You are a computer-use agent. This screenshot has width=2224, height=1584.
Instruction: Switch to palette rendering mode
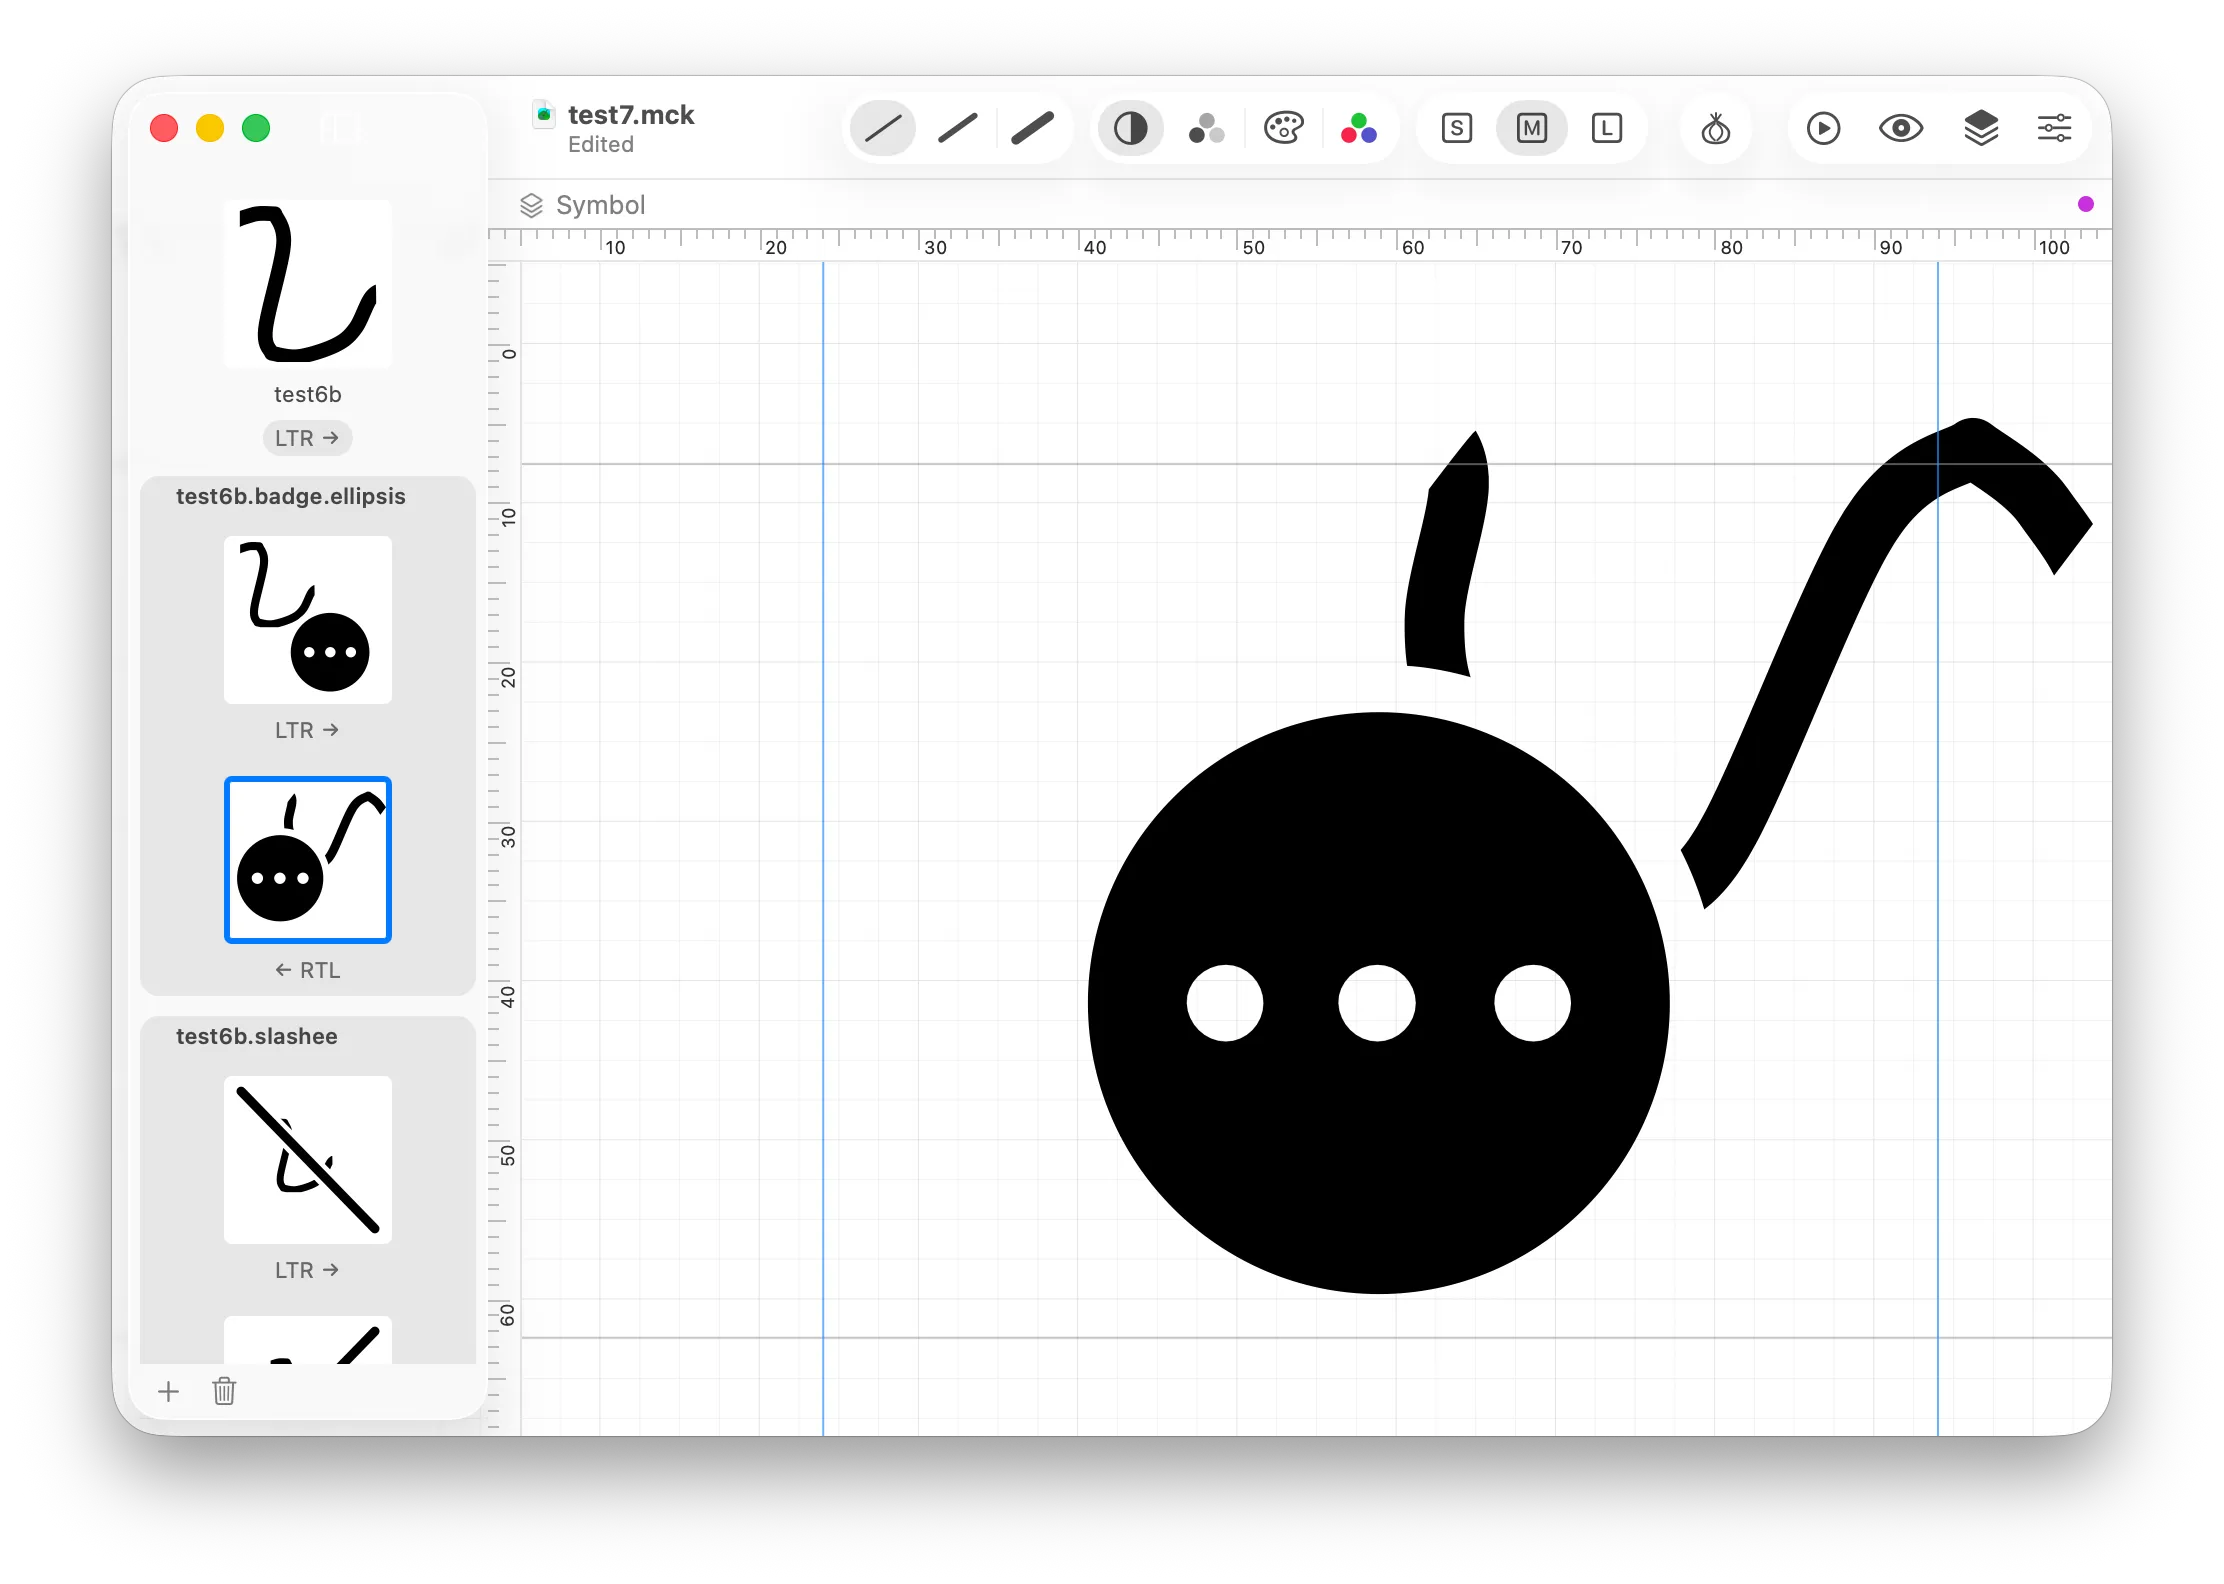[x=1283, y=128]
